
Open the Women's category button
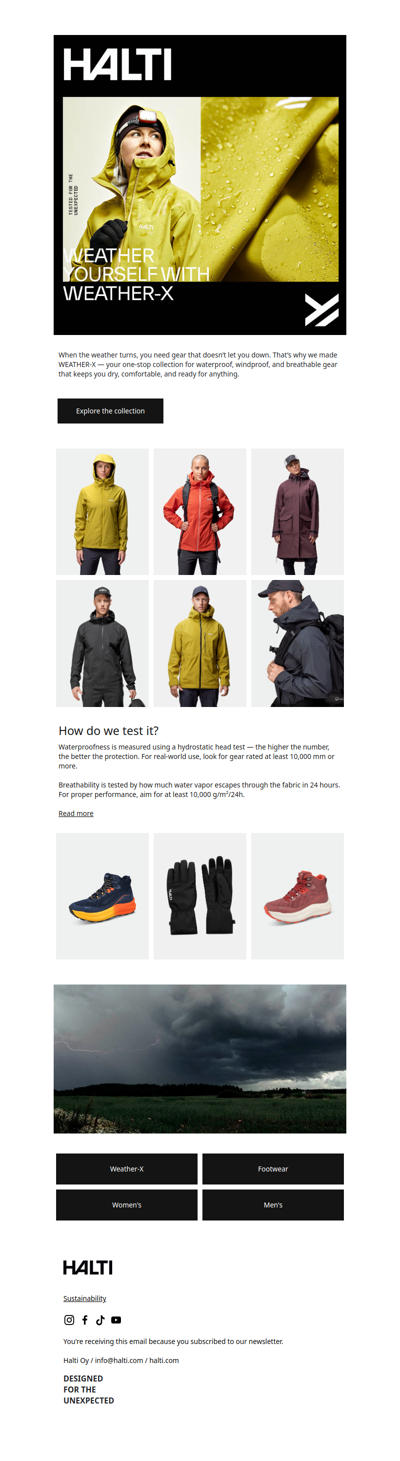127,1205
